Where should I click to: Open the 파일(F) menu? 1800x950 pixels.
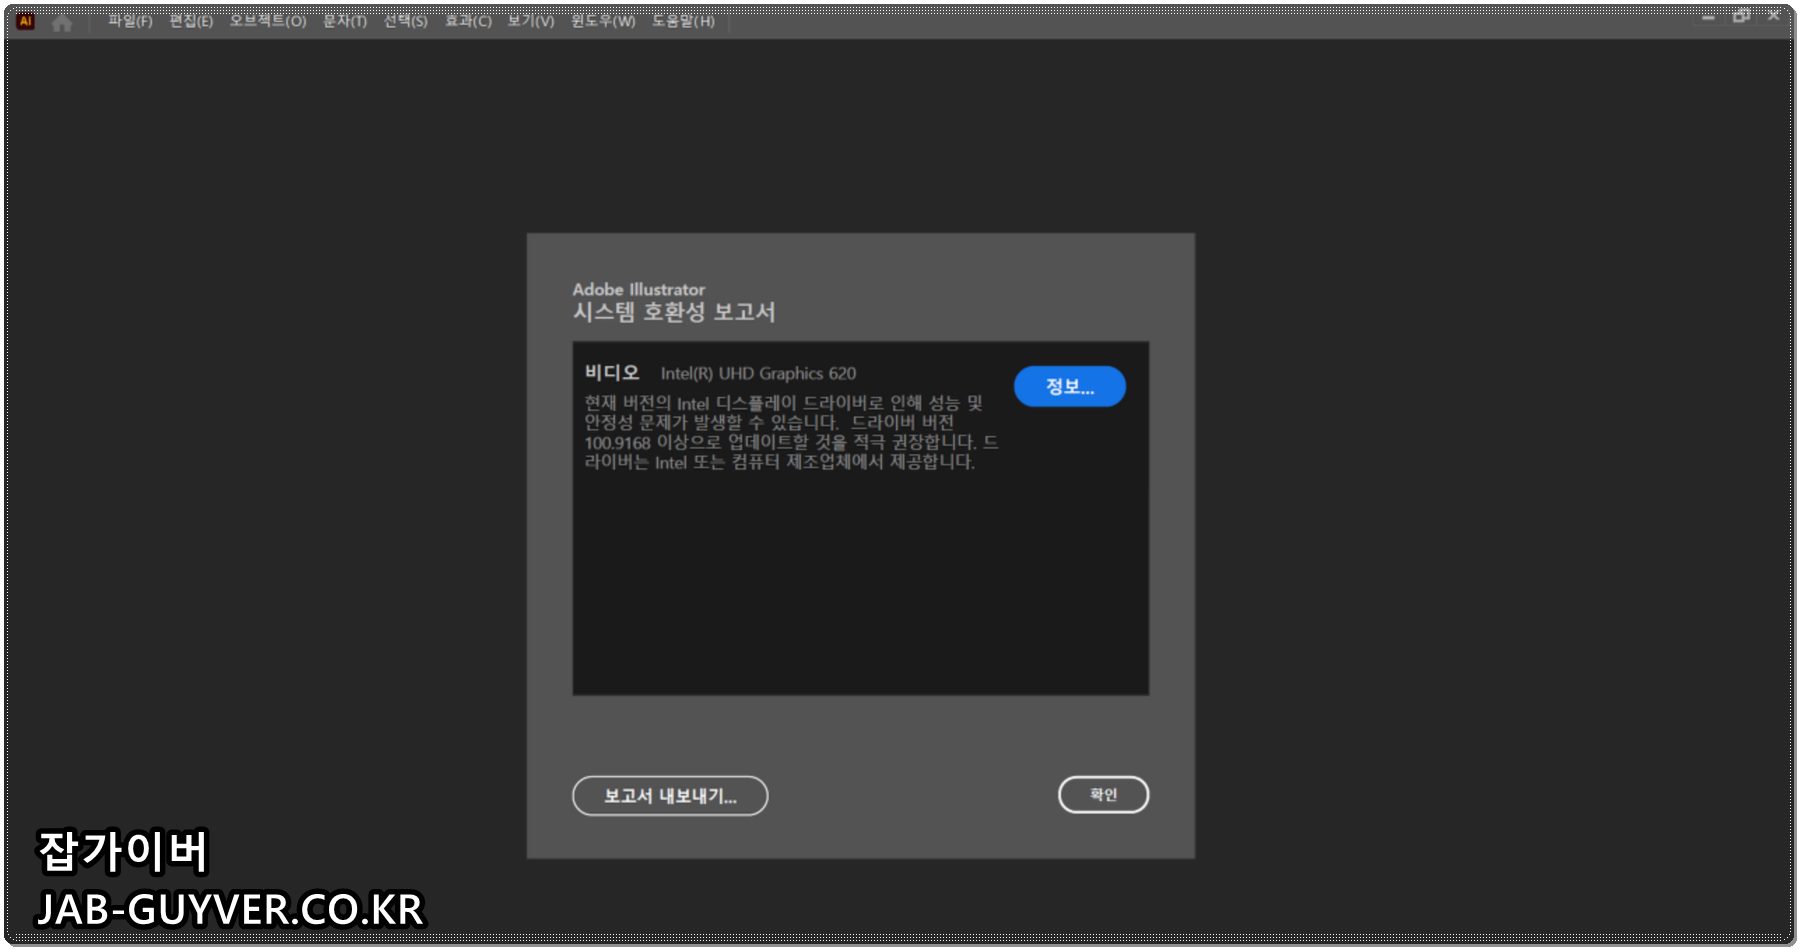[130, 21]
